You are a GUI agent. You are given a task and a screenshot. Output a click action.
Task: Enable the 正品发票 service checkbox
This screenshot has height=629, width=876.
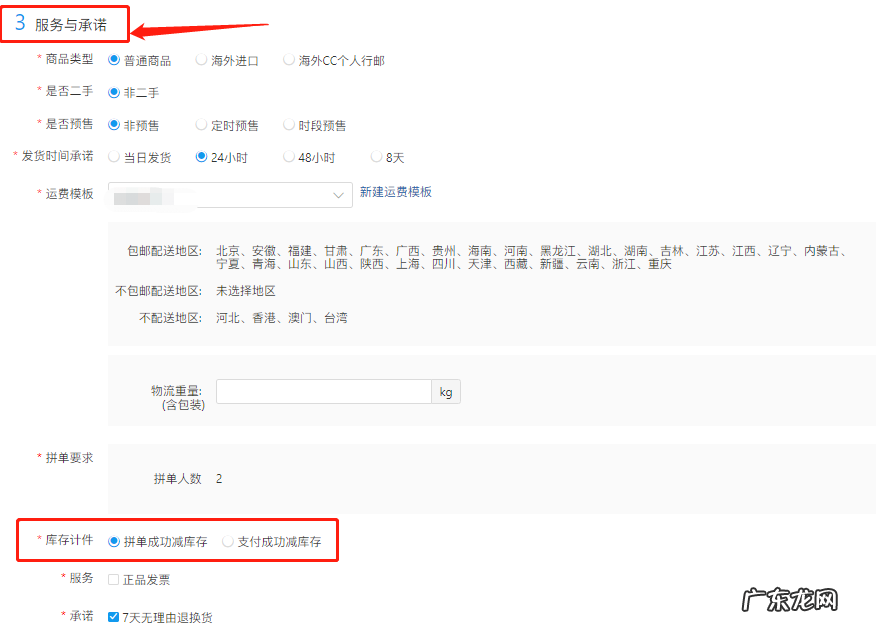pos(112,579)
